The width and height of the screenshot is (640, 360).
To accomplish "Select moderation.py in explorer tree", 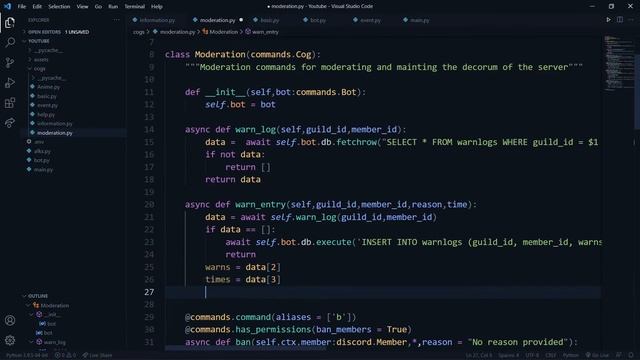I will [x=73, y=133].
